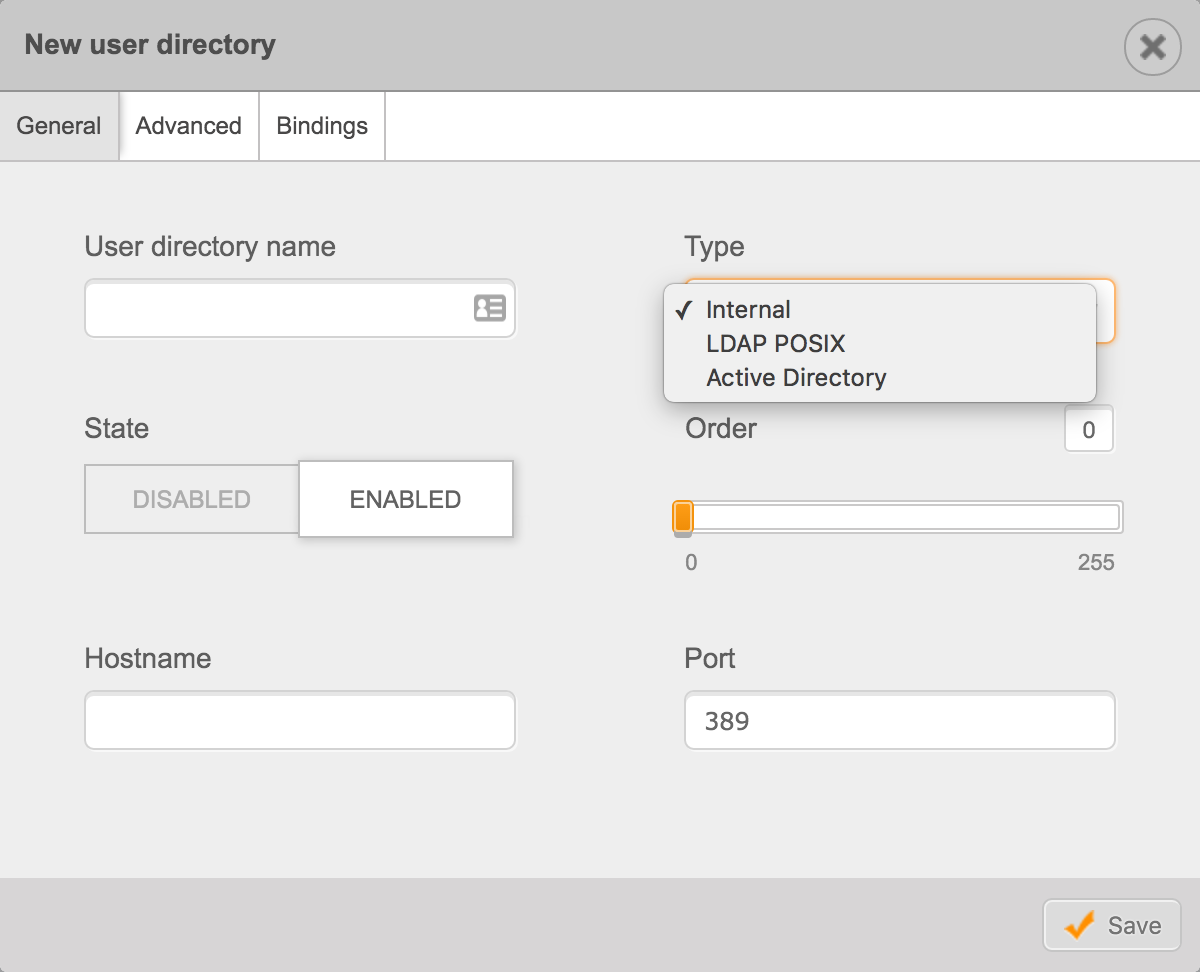The width and height of the screenshot is (1200, 972).
Task: Close the New user directory dialog
Action: 1152,47
